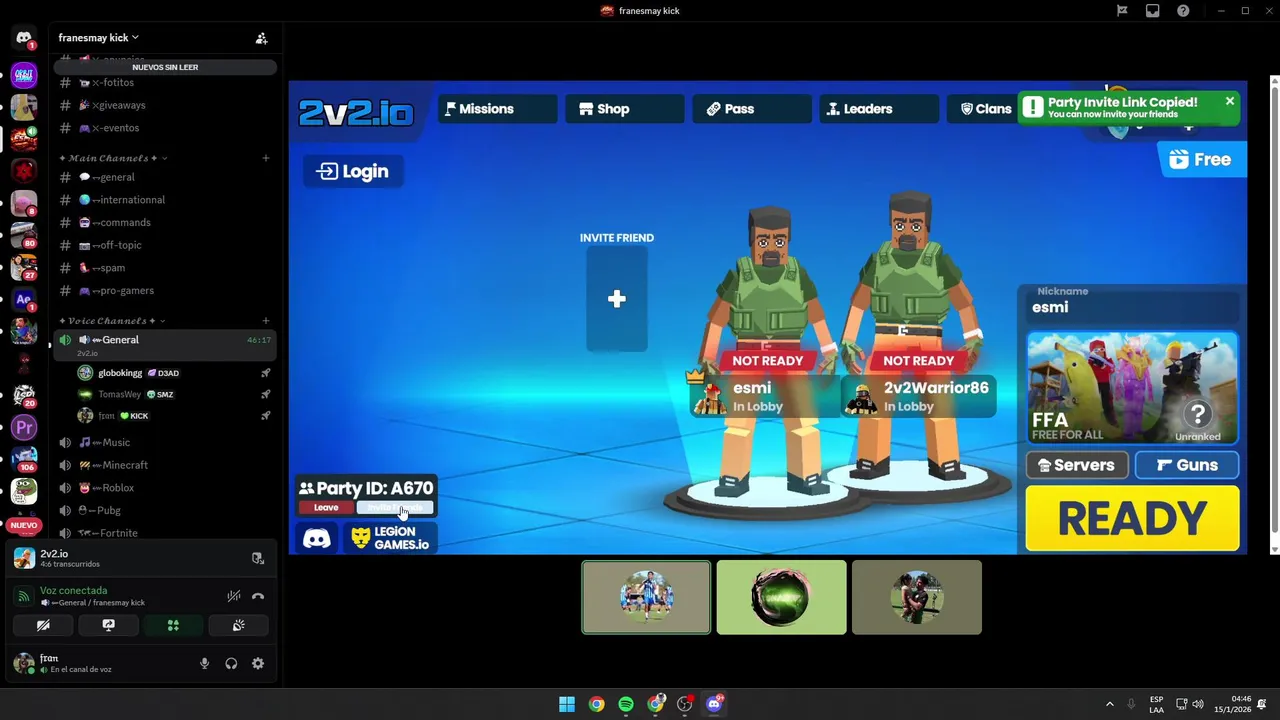Click the Free reward button
This screenshot has height=720, width=1280.
pyautogui.click(x=1202, y=160)
